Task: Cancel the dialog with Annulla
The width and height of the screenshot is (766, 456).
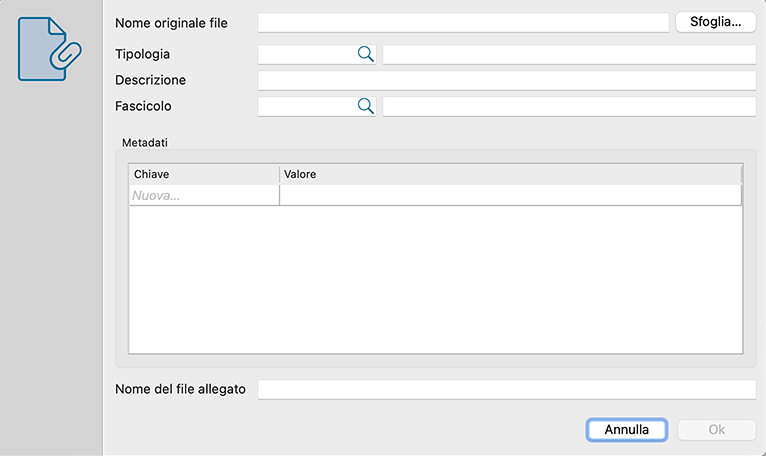Action: [627, 430]
